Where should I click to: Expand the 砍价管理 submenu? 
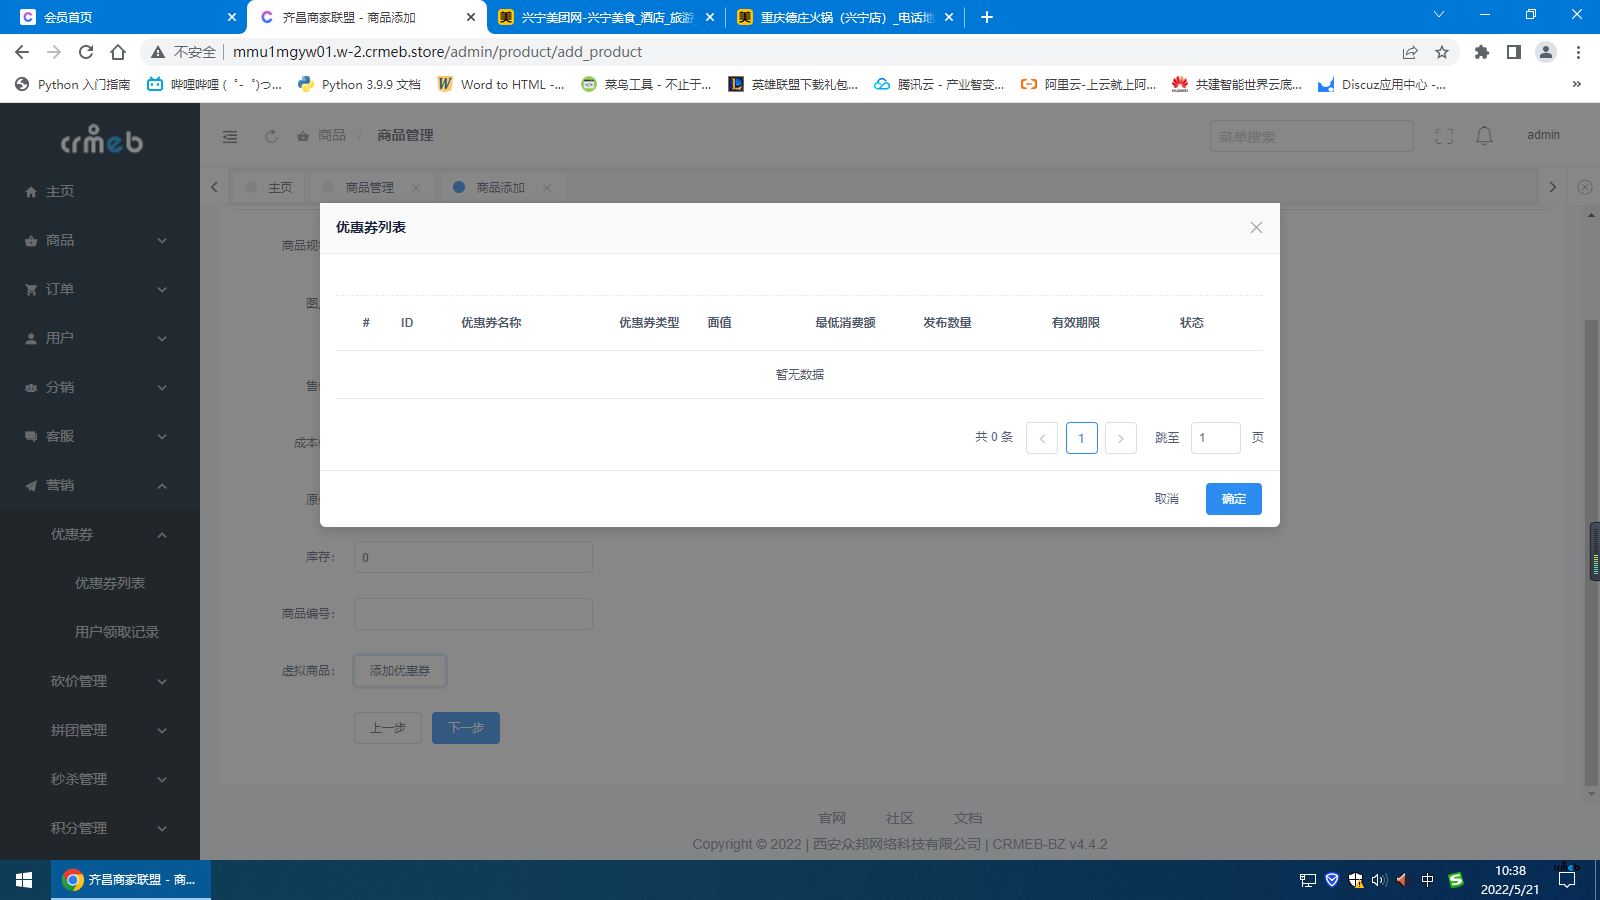(x=100, y=681)
